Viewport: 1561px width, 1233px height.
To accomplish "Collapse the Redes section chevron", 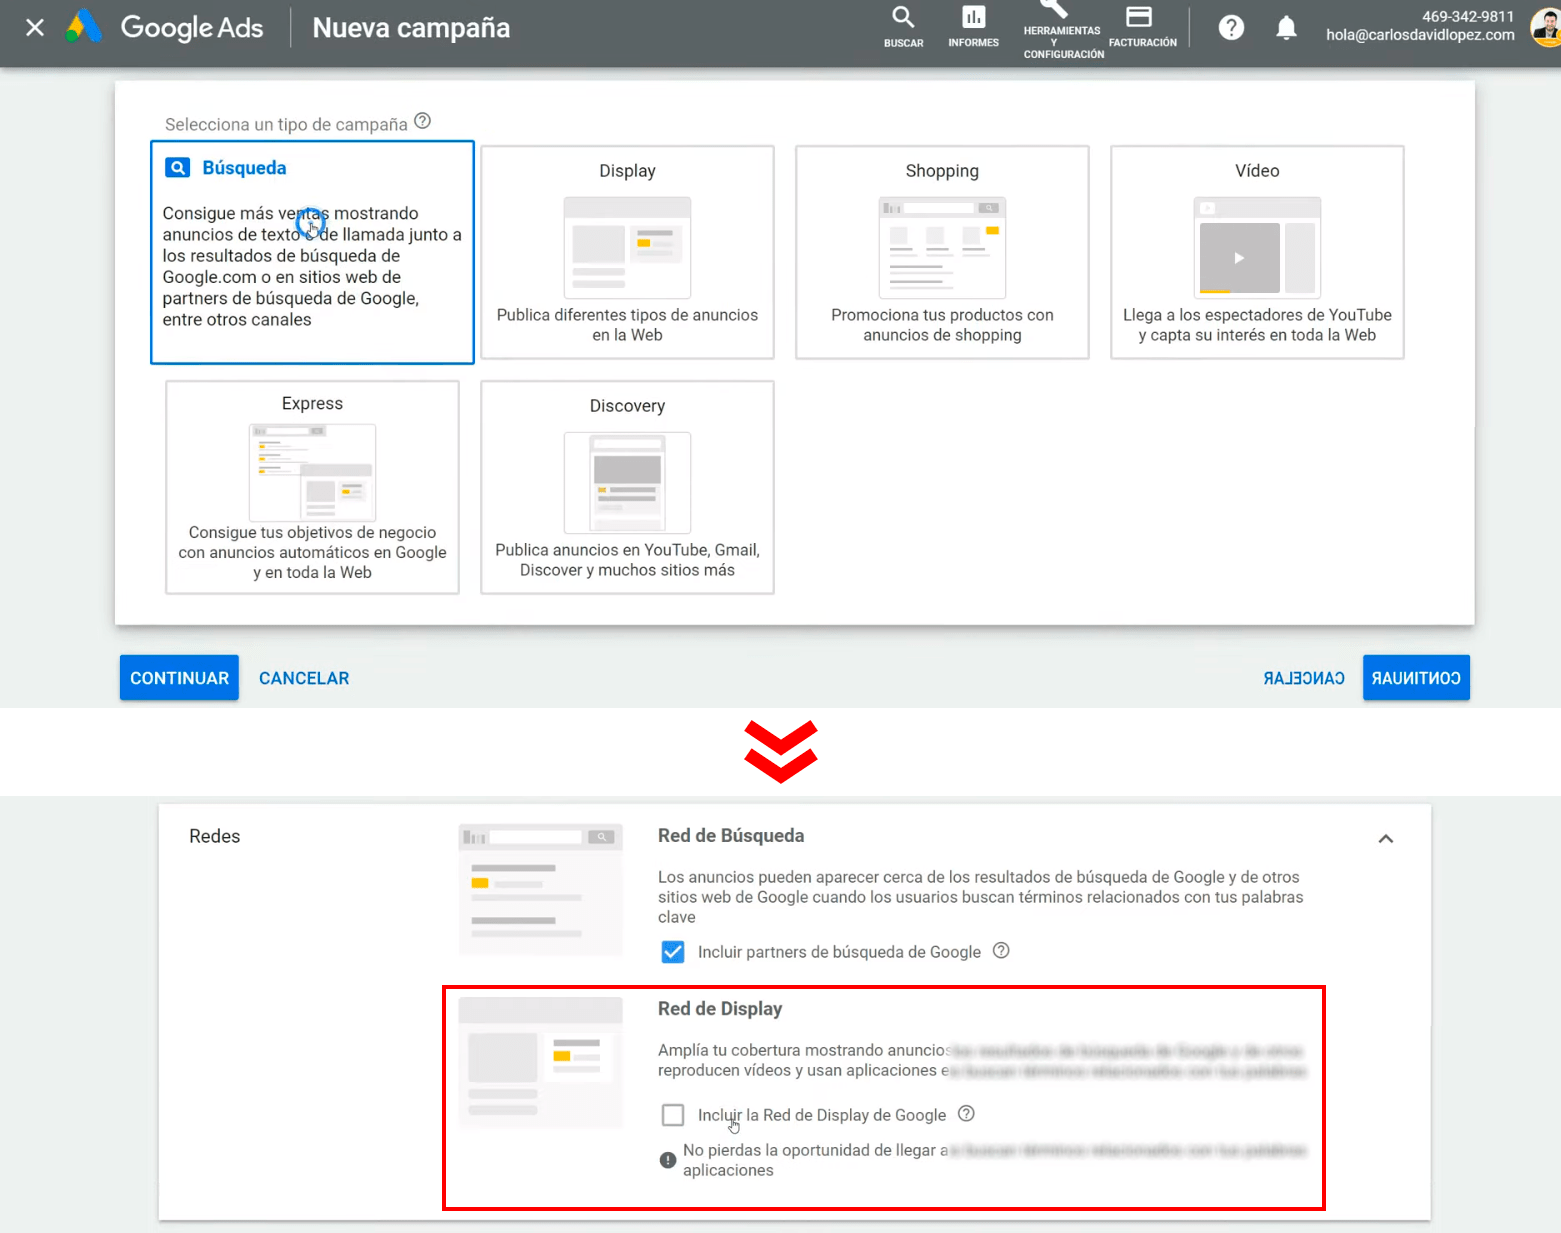I will click(x=1386, y=838).
